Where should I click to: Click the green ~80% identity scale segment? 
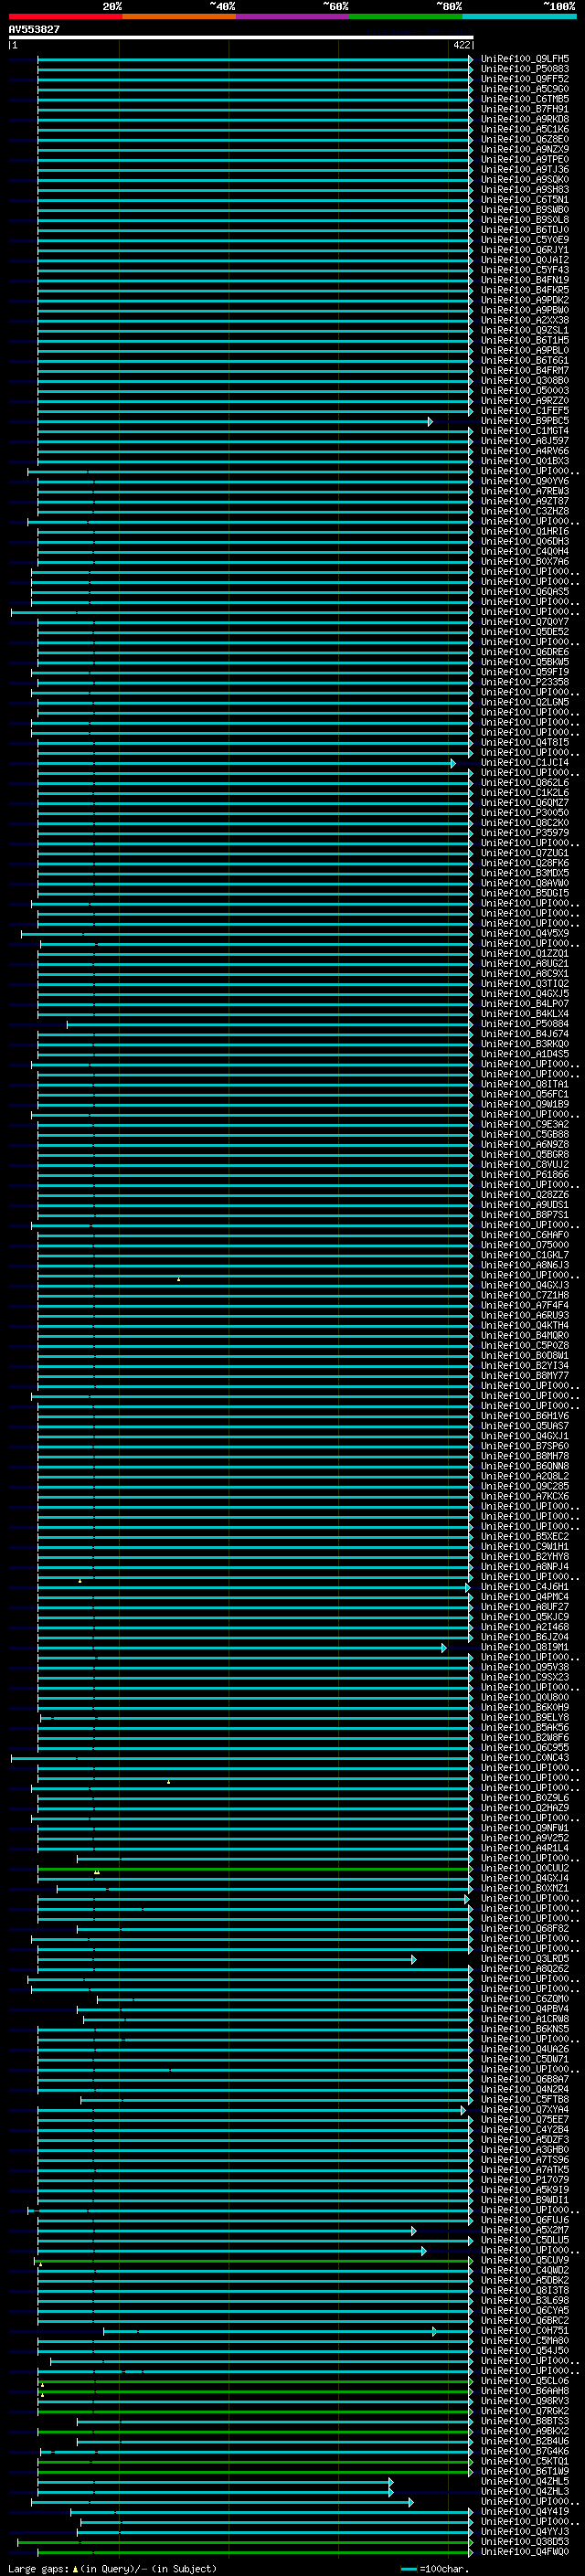click(x=406, y=16)
